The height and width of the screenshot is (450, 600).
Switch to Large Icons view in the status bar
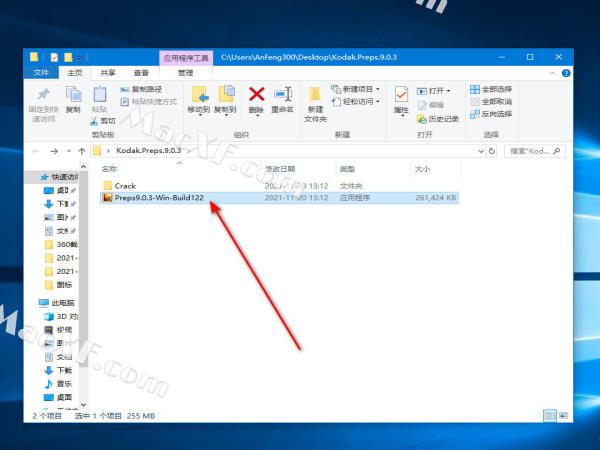(x=563, y=415)
